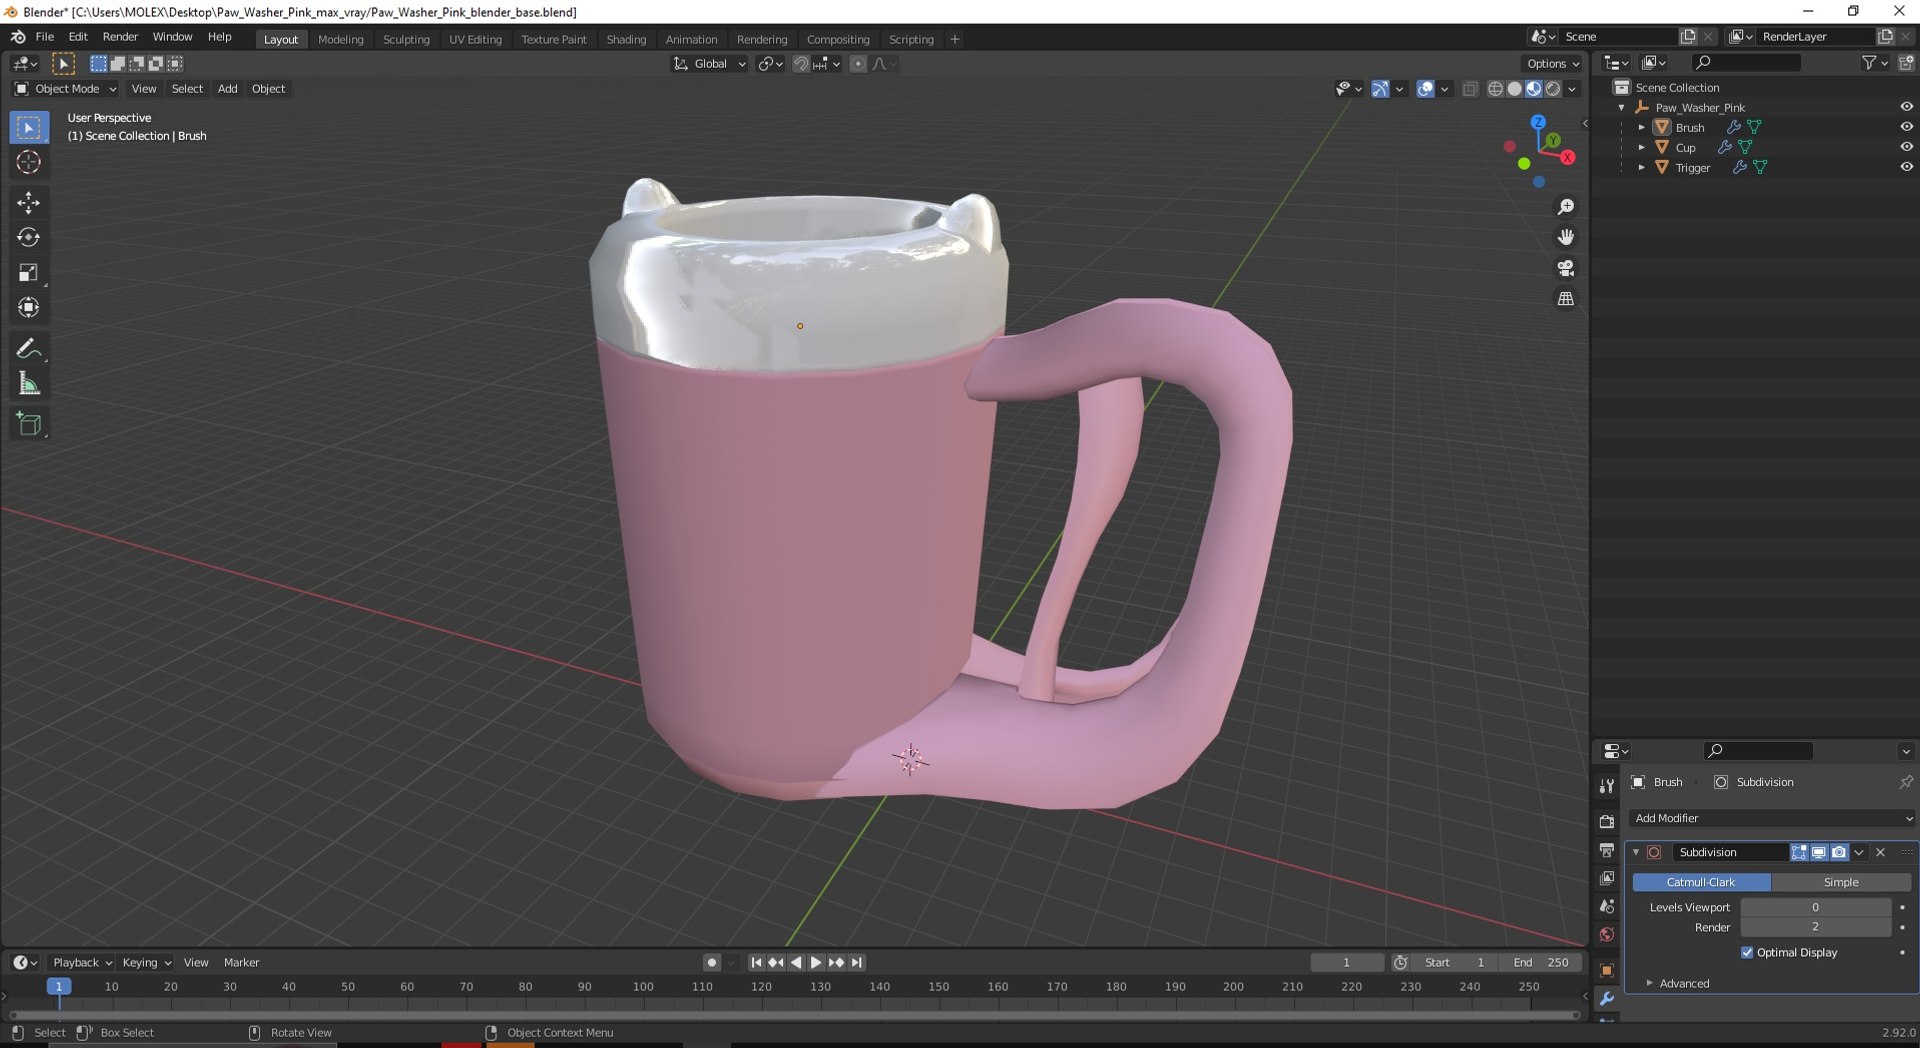Open the Playback dropdown
1920x1048 pixels.
click(82, 963)
